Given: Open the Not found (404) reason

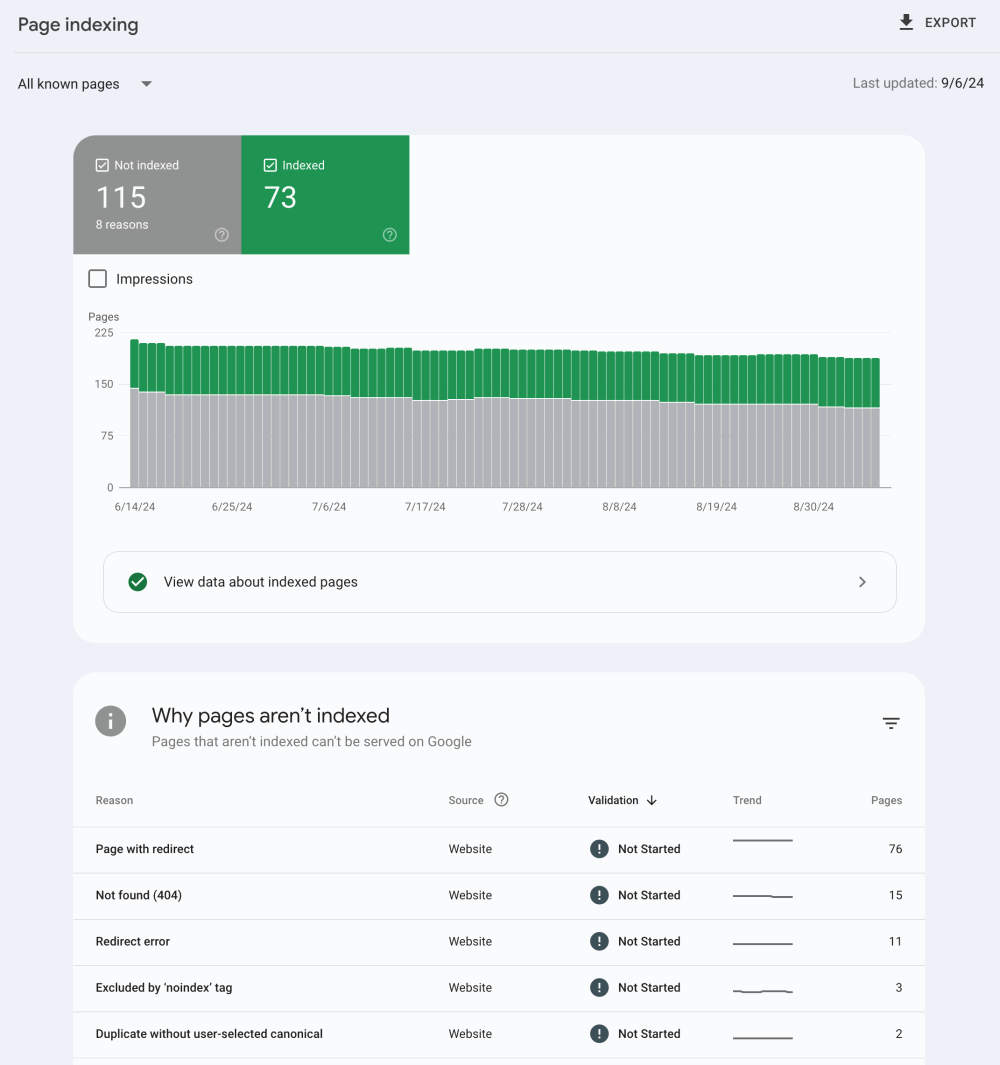Looking at the screenshot, I should point(139,895).
